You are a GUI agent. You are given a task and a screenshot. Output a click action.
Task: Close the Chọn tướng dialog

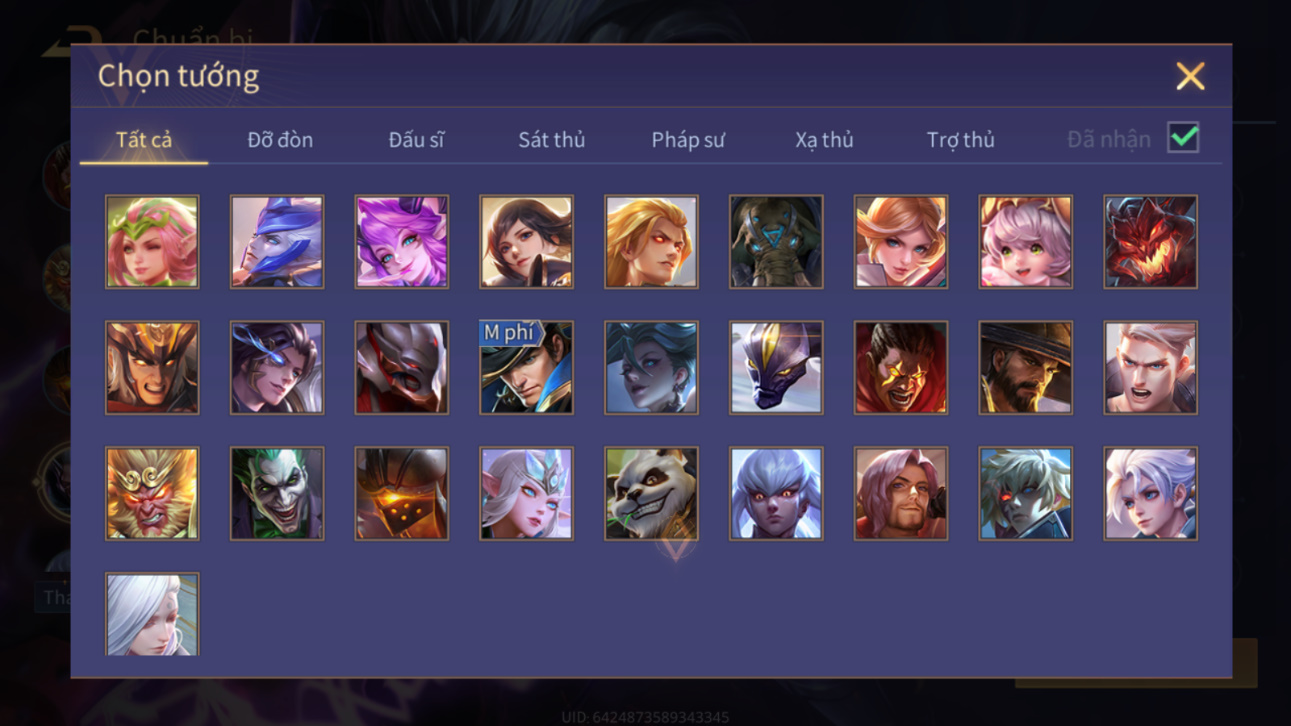pyautogui.click(x=1190, y=76)
